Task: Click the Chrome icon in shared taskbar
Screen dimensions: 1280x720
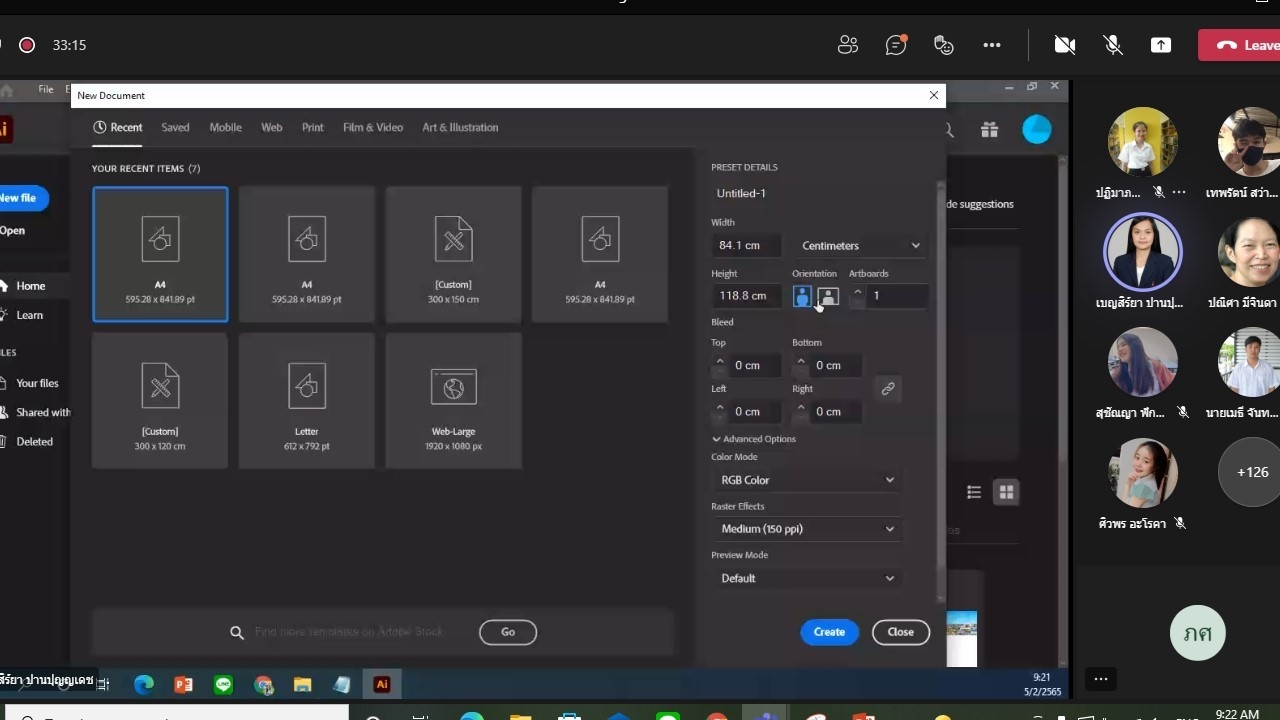Action: tap(263, 685)
